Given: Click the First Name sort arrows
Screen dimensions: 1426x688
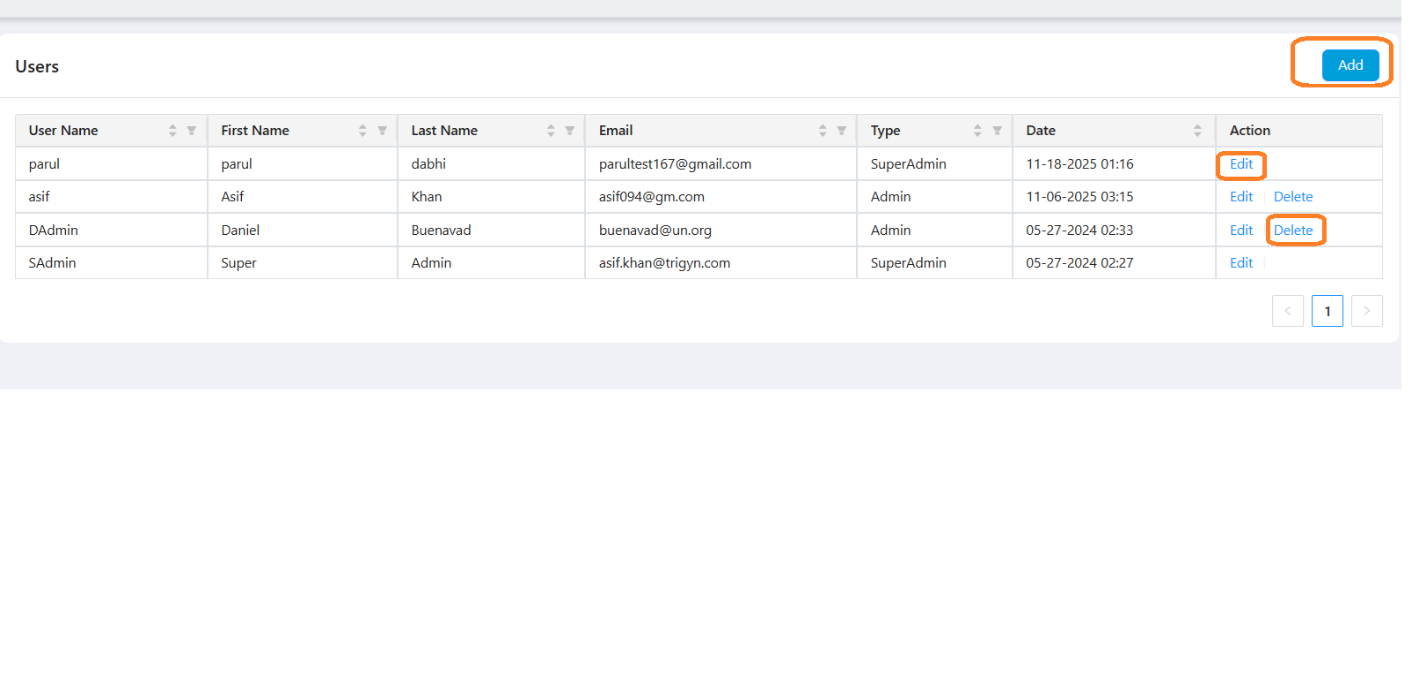Looking at the screenshot, I should (x=363, y=131).
